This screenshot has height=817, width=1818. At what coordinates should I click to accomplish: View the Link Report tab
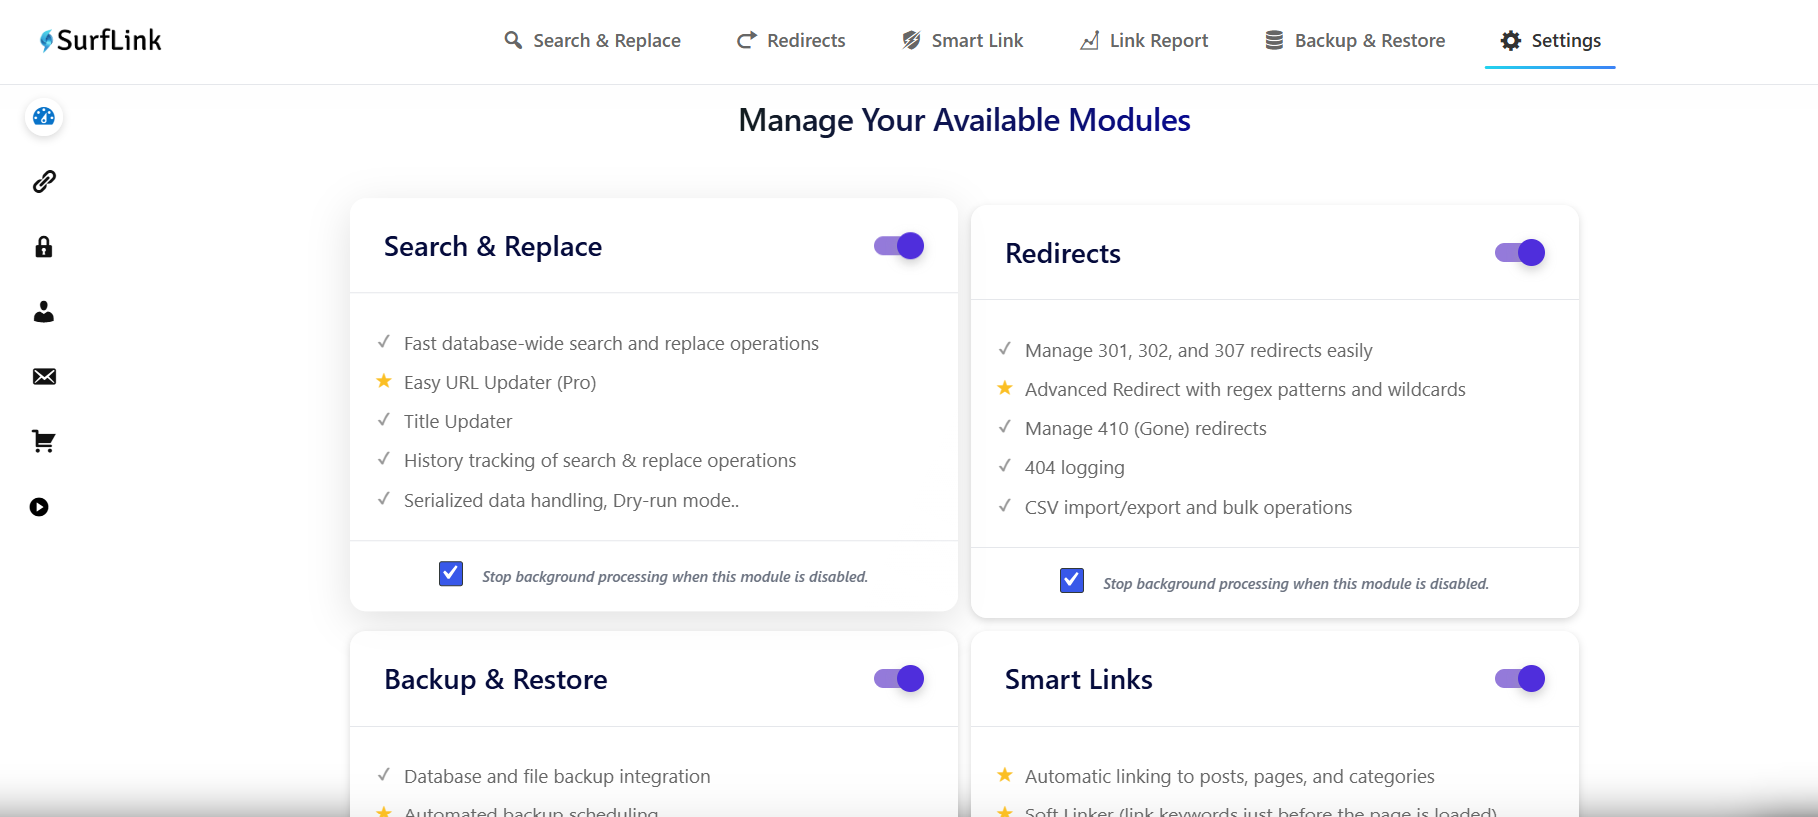[x=1144, y=41]
